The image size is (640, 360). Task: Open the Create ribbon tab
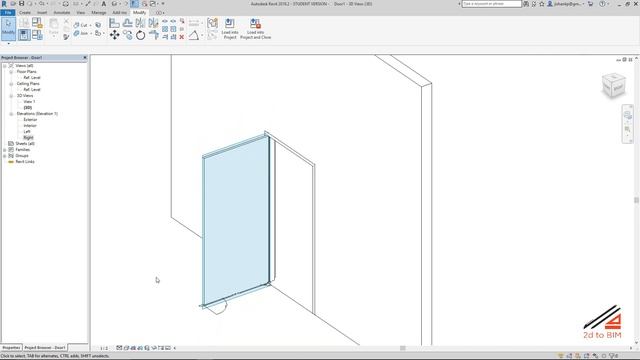(25, 13)
